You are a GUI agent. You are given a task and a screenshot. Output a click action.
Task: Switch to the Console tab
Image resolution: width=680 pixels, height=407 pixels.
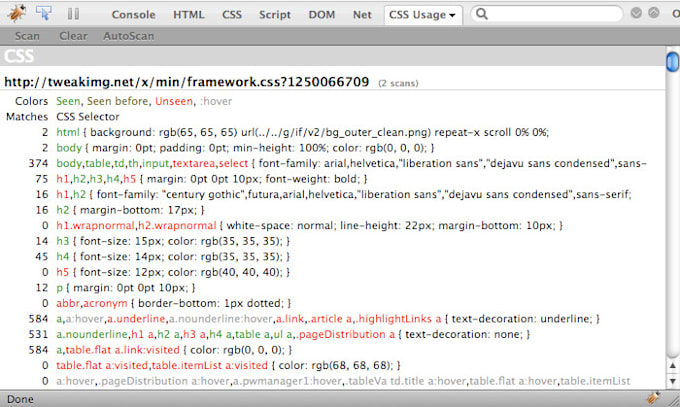pos(132,15)
